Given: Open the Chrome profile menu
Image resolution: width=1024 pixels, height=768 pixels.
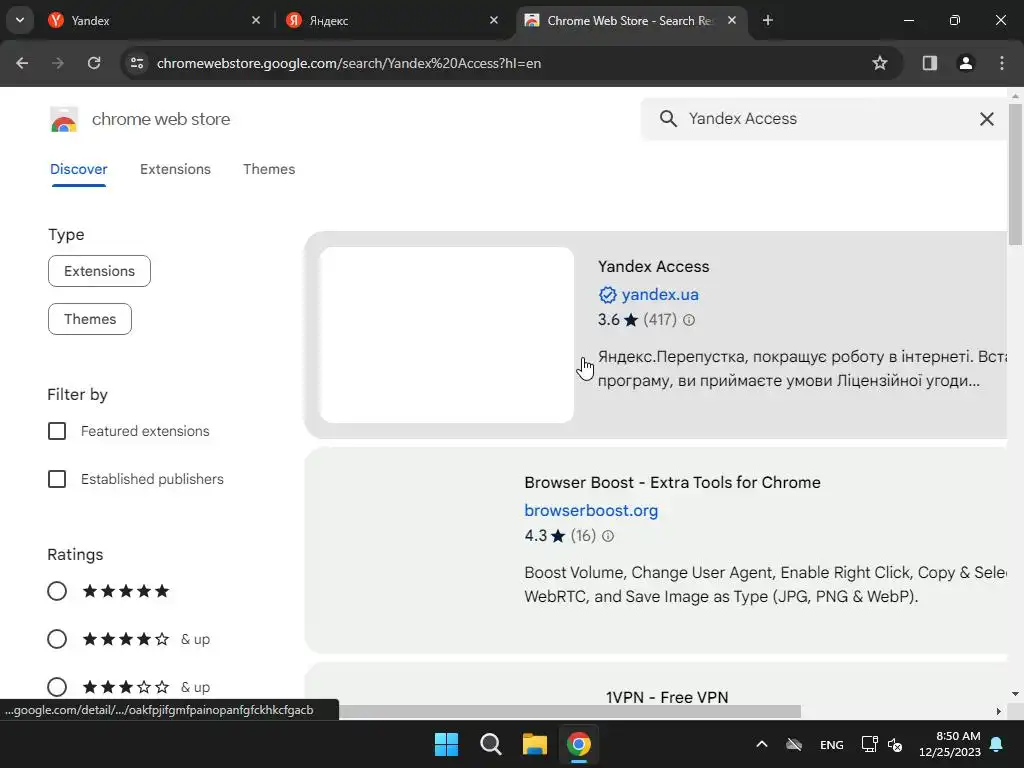Looking at the screenshot, I should coord(966,63).
